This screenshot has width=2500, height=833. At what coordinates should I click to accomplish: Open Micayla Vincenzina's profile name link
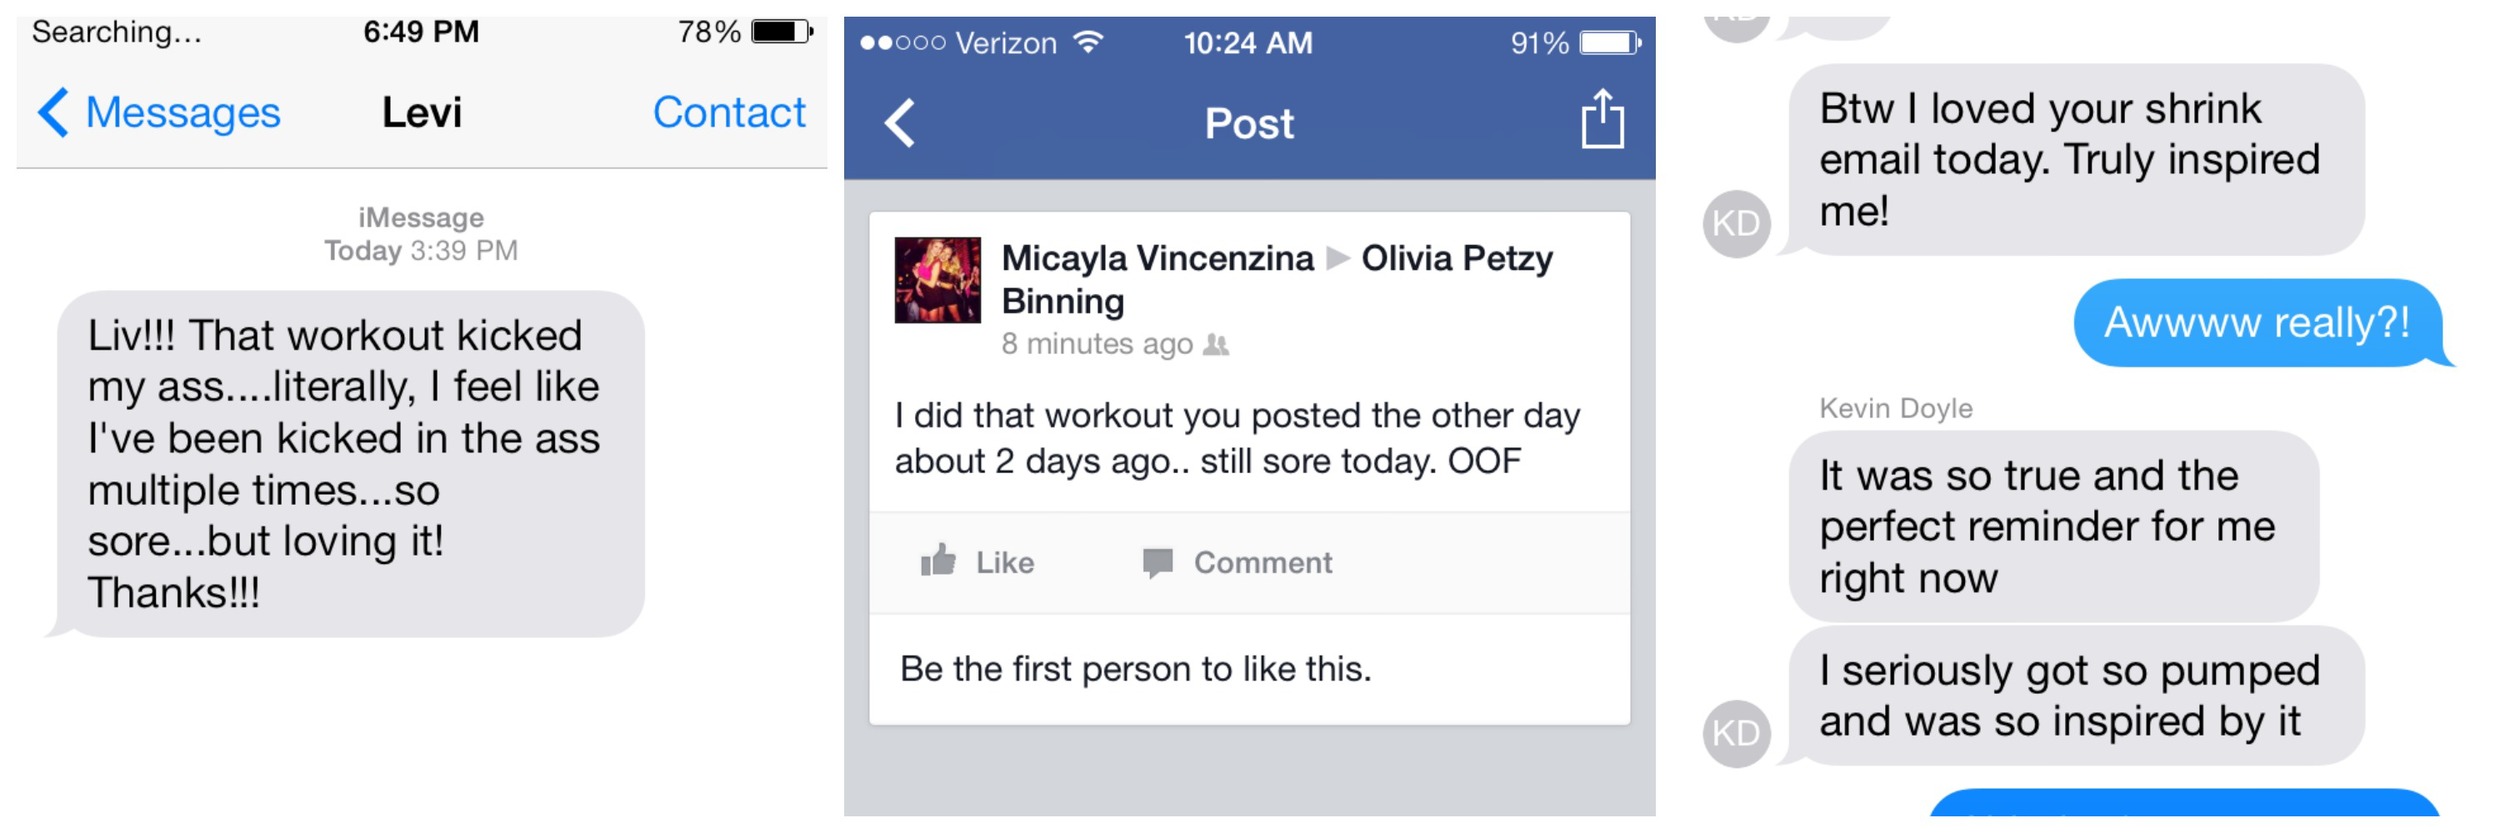point(1157,258)
